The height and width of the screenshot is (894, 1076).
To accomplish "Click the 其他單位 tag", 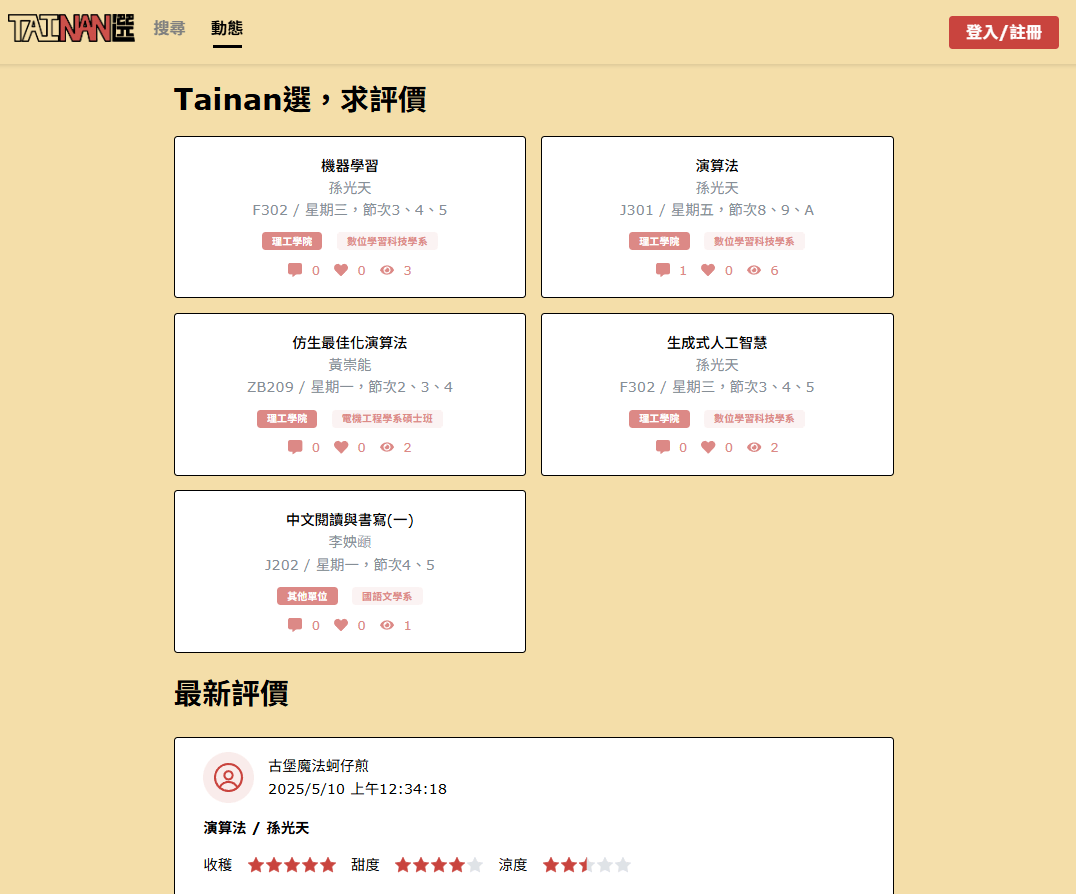I will coord(307,596).
